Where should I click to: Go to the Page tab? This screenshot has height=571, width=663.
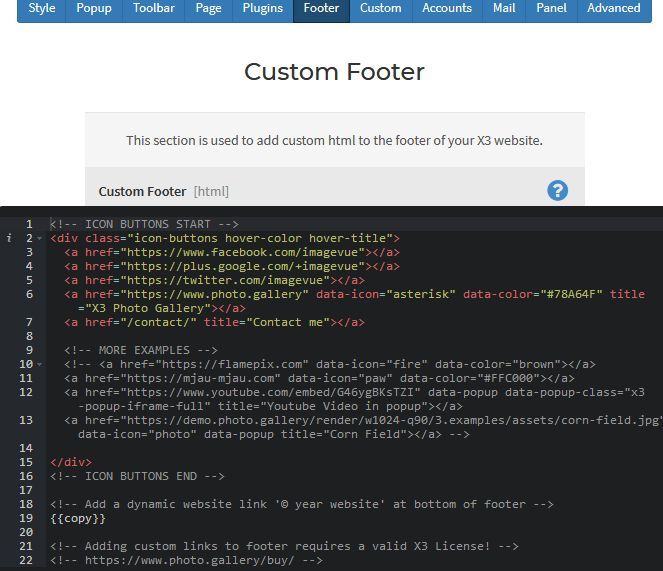click(x=208, y=8)
